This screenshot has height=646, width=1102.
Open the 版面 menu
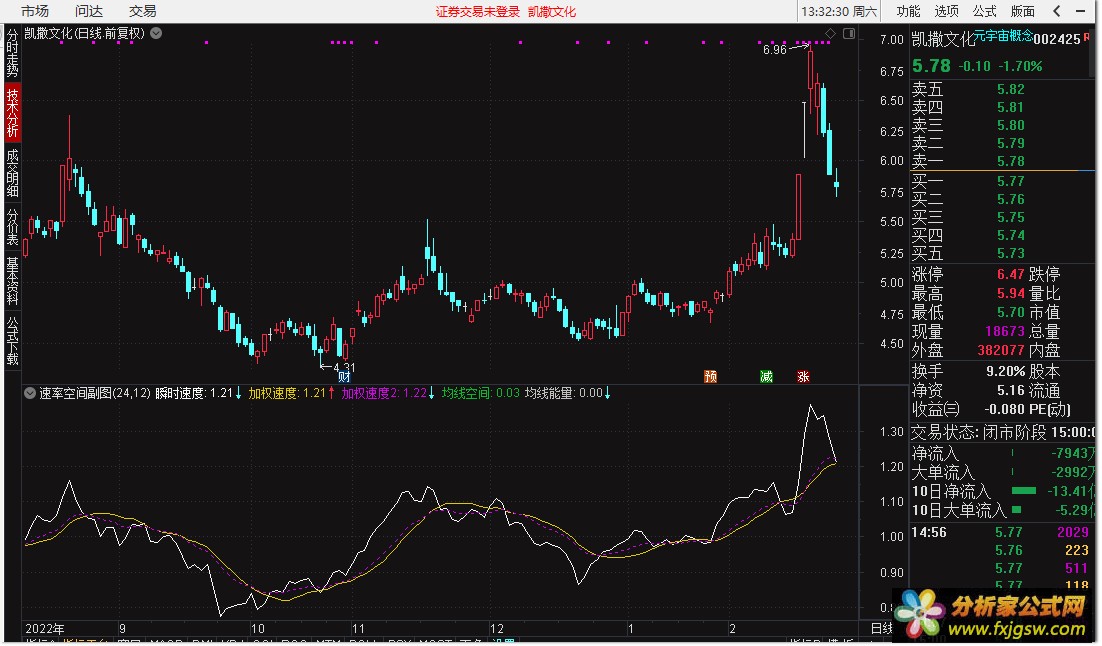click(x=1022, y=11)
